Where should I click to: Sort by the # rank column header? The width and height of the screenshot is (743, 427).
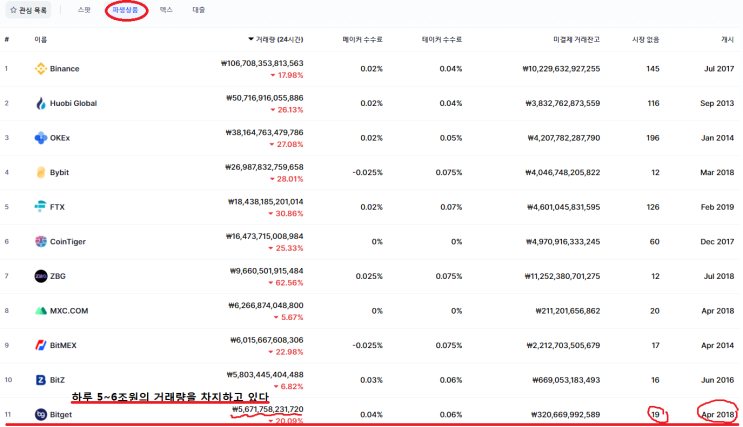pos(7,39)
